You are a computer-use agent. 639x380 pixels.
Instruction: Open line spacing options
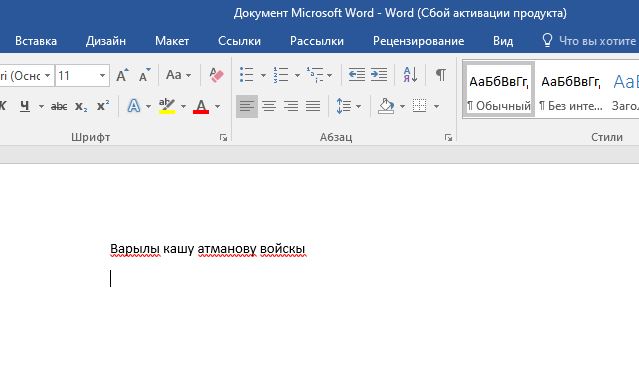344,106
